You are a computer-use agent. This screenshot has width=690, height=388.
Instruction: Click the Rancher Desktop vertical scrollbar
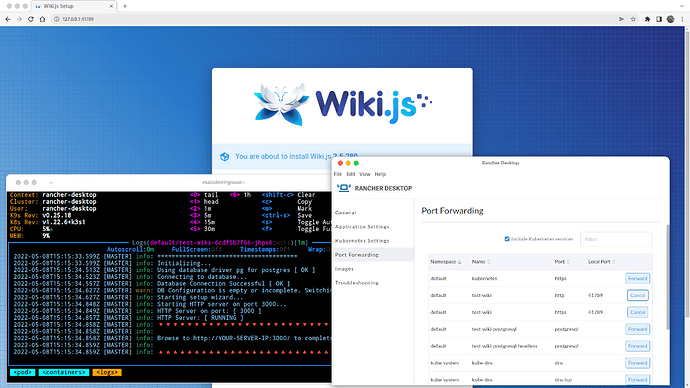668,277
